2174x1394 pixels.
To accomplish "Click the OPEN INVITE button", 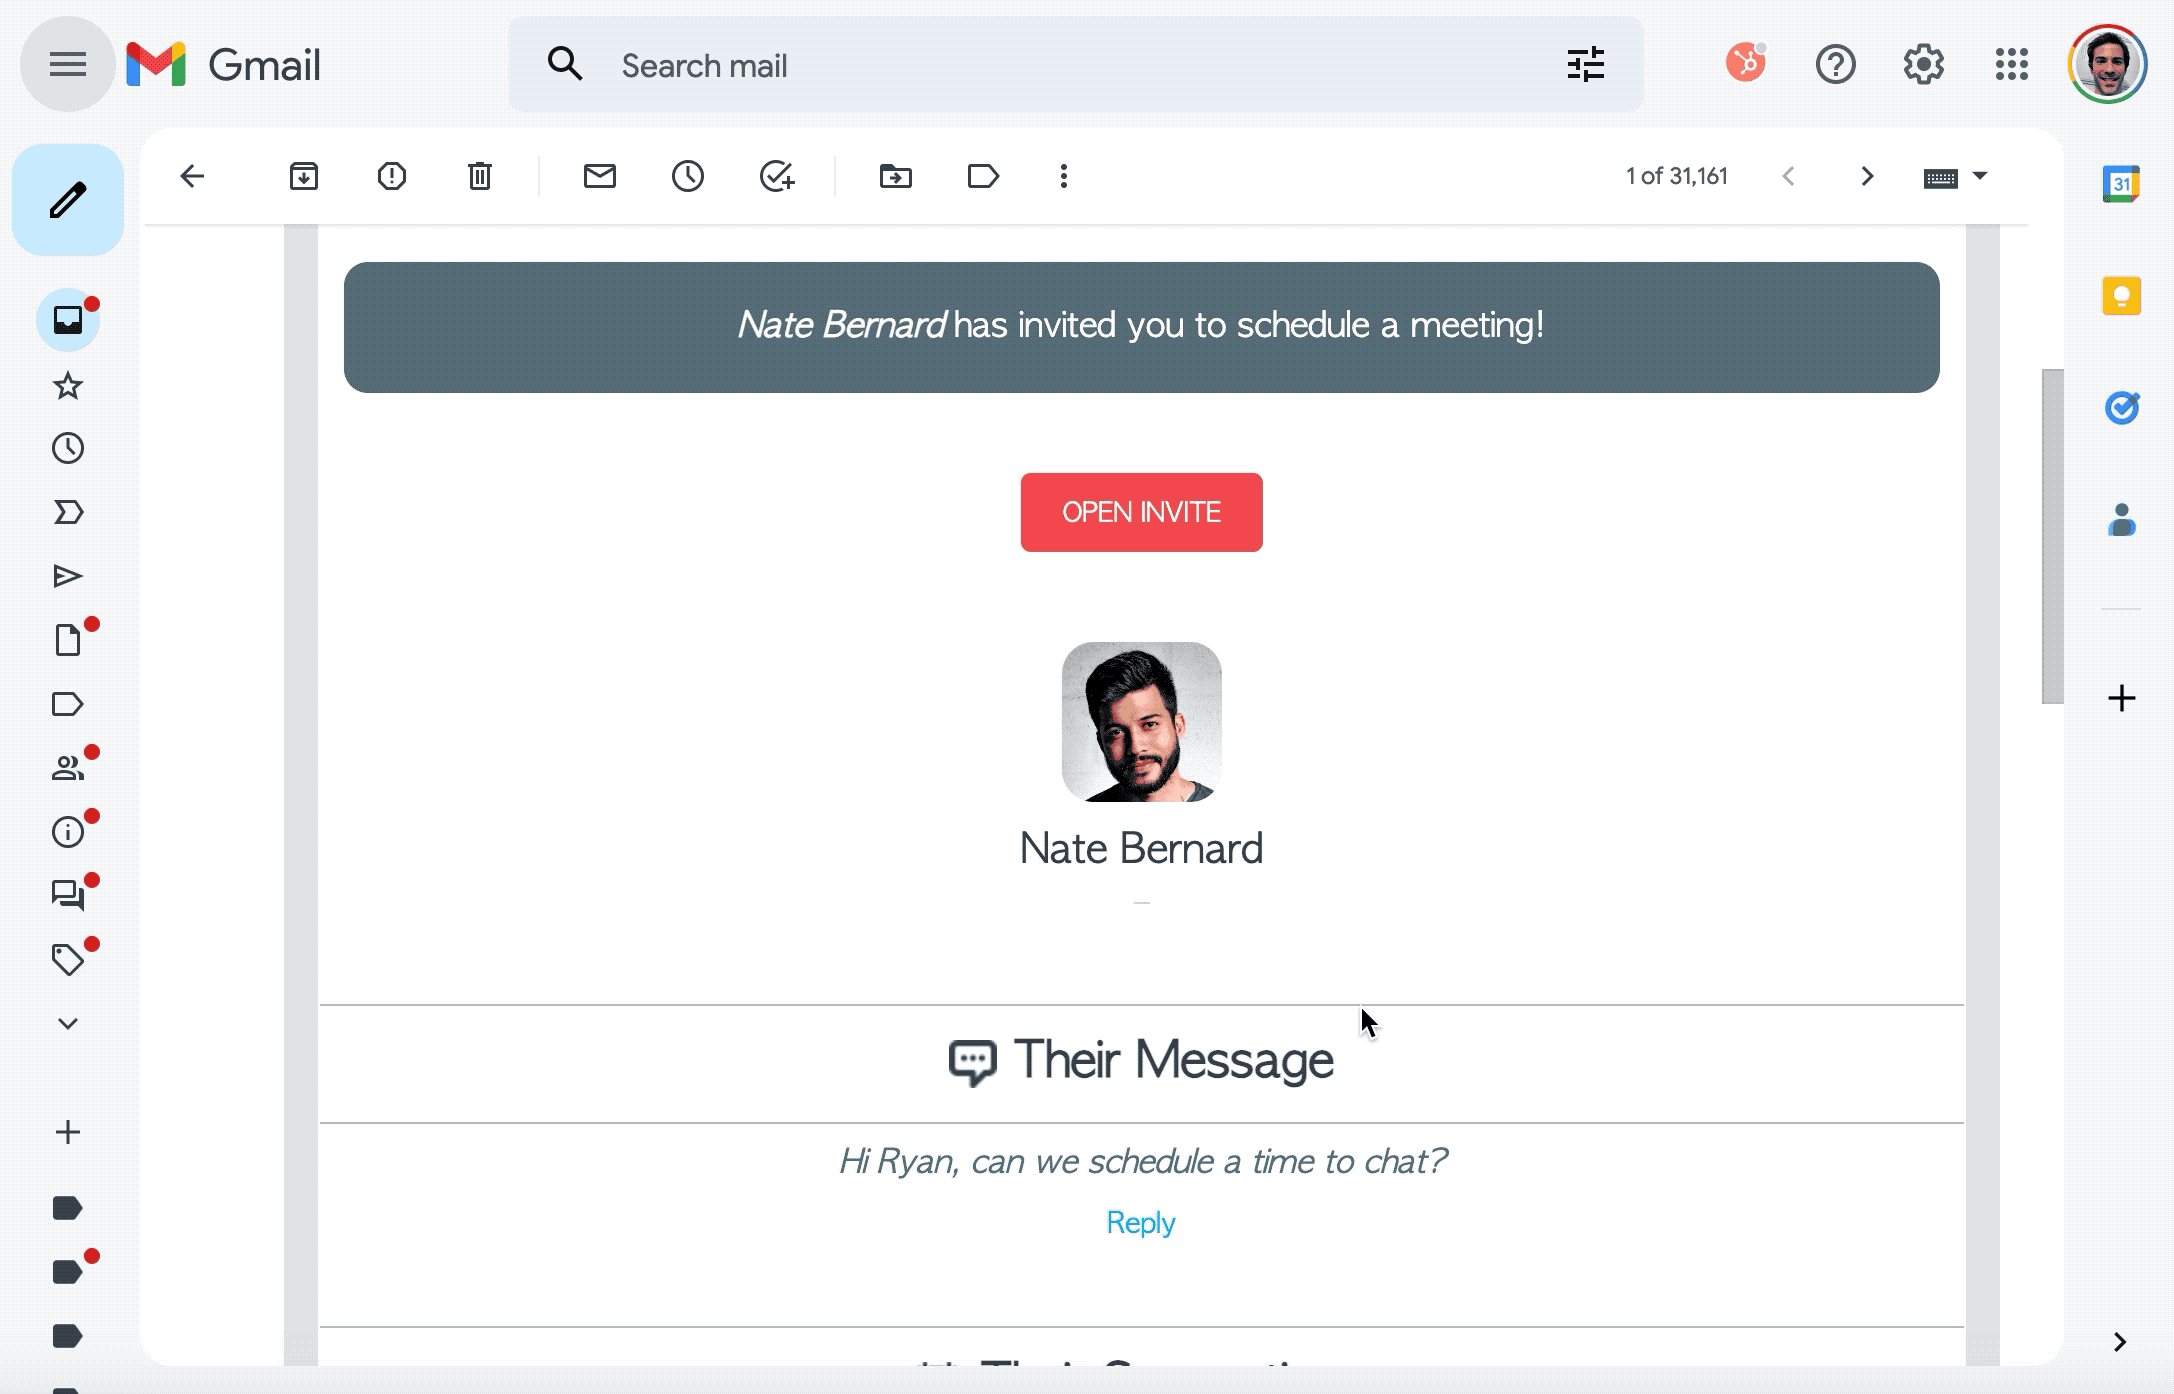I will [1141, 512].
